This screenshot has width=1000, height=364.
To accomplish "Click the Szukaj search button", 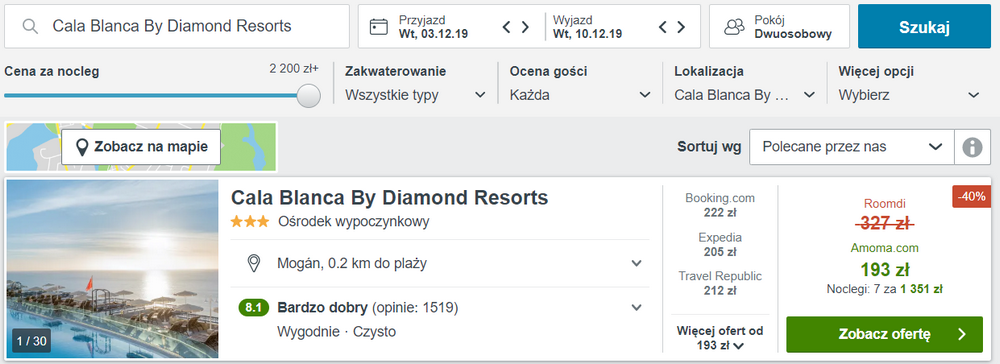I will (x=924, y=27).
